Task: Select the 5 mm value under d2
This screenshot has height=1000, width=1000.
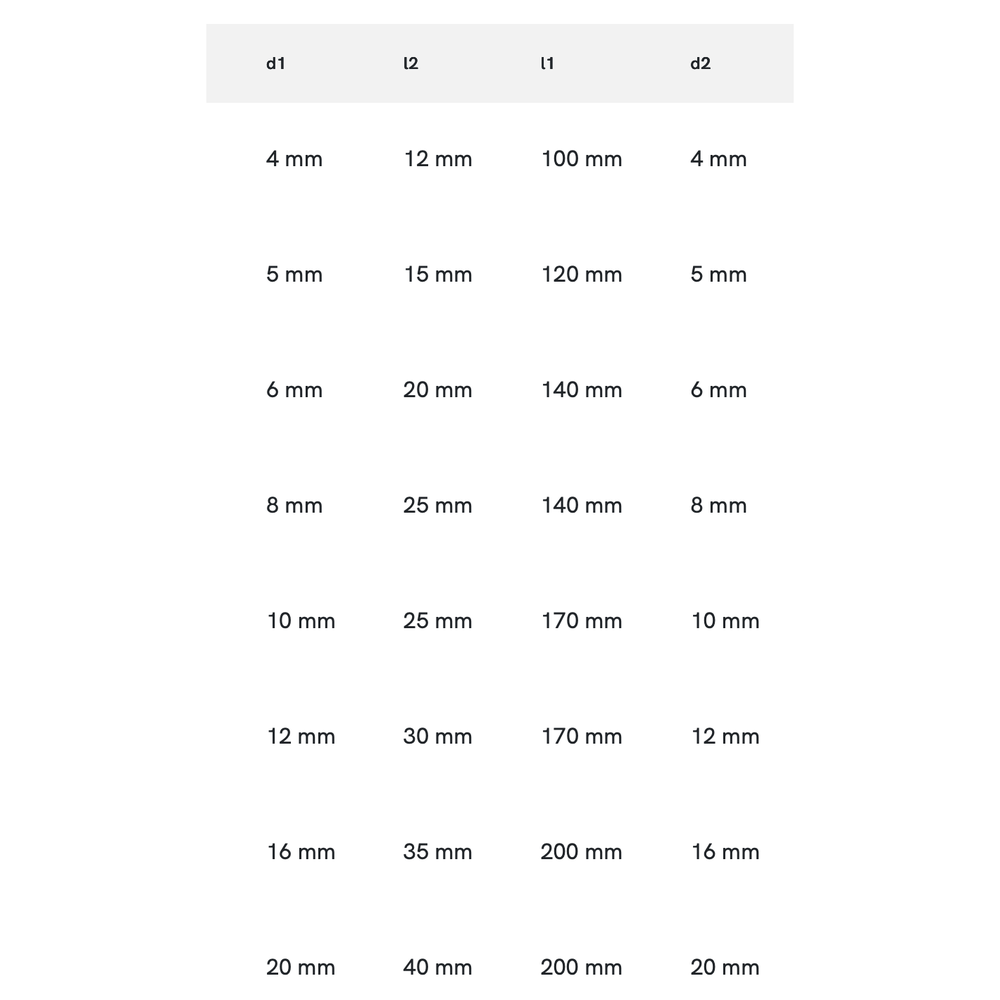Action: pos(718,275)
